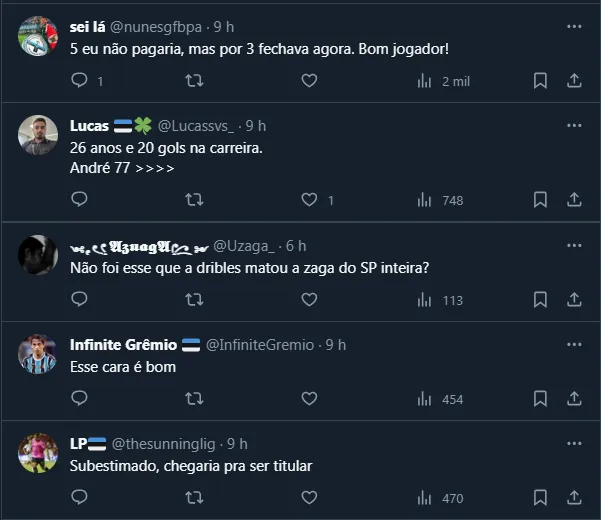This screenshot has width=601, height=520.
Task: Open more options menu on Lucas's tweet
Action: [x=574, y=126]
